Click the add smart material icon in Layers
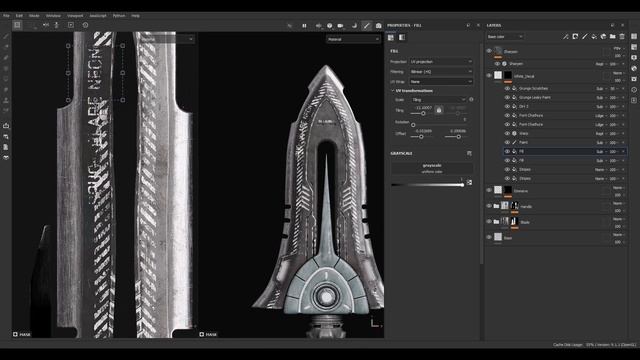The image size is (640, 360). pos(603,37)
